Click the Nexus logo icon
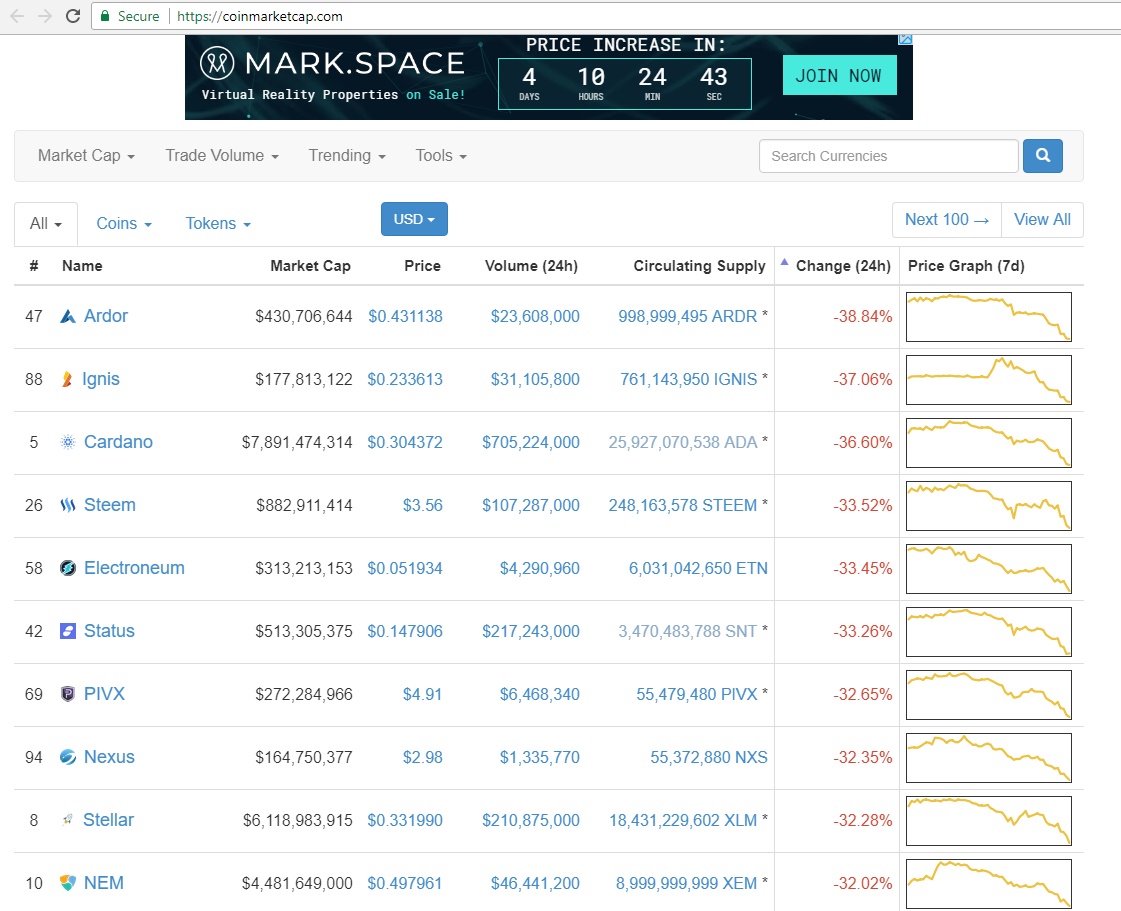The width and height of the screenshot is (1121, 911). coord(68,757)
